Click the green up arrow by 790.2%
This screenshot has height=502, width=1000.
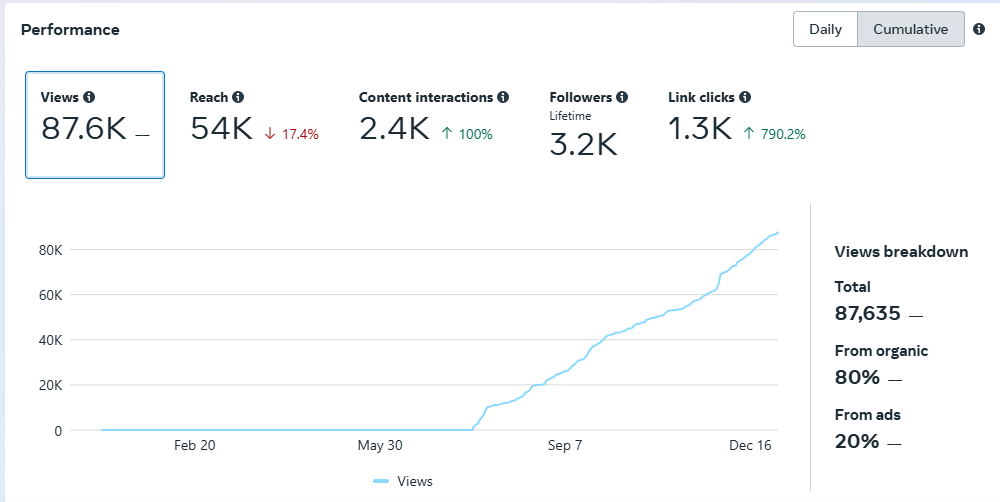click(x=749, y=133)
